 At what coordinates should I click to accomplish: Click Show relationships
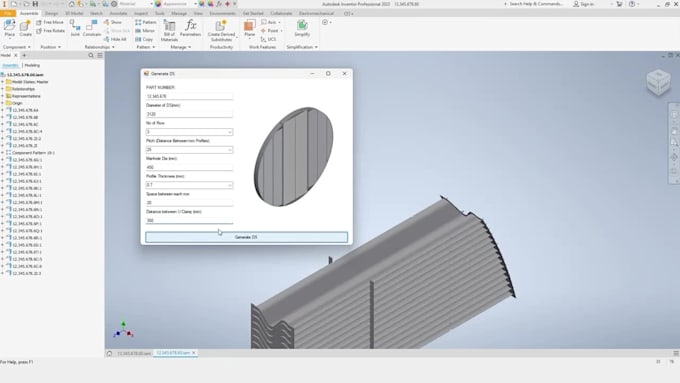[x=113, y=22]
